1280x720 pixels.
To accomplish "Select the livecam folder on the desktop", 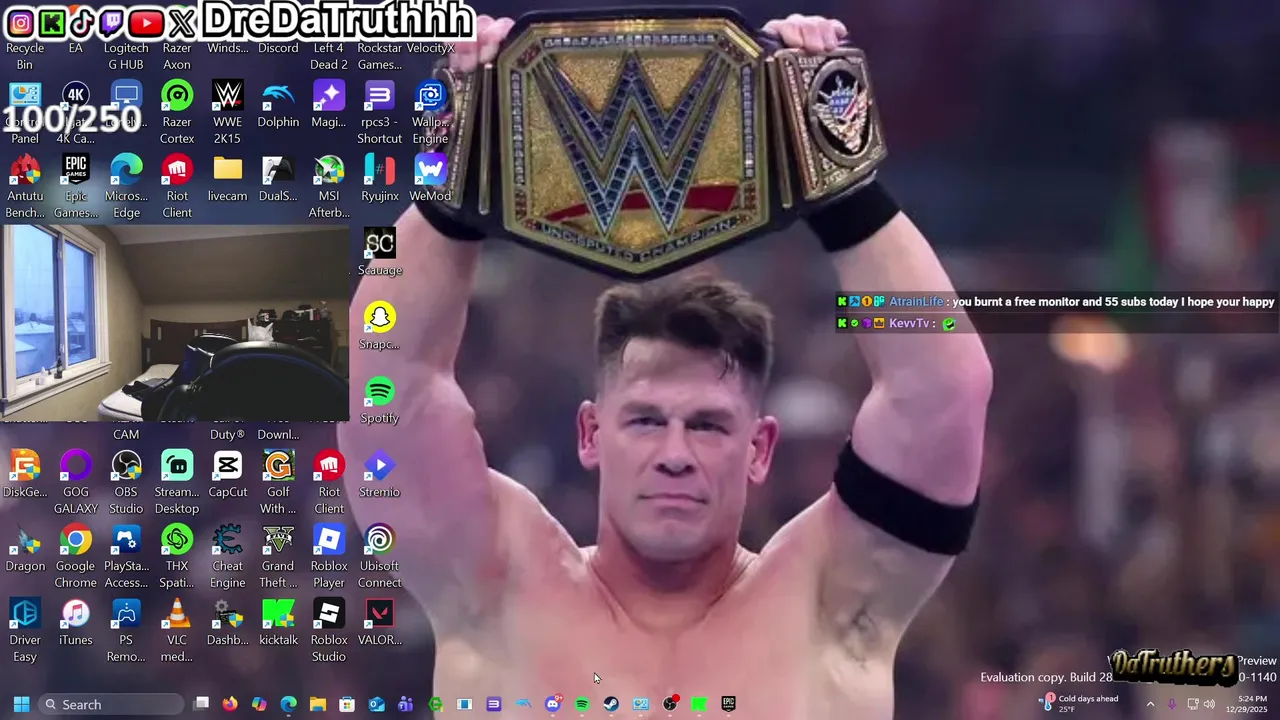I will [228, 178].
